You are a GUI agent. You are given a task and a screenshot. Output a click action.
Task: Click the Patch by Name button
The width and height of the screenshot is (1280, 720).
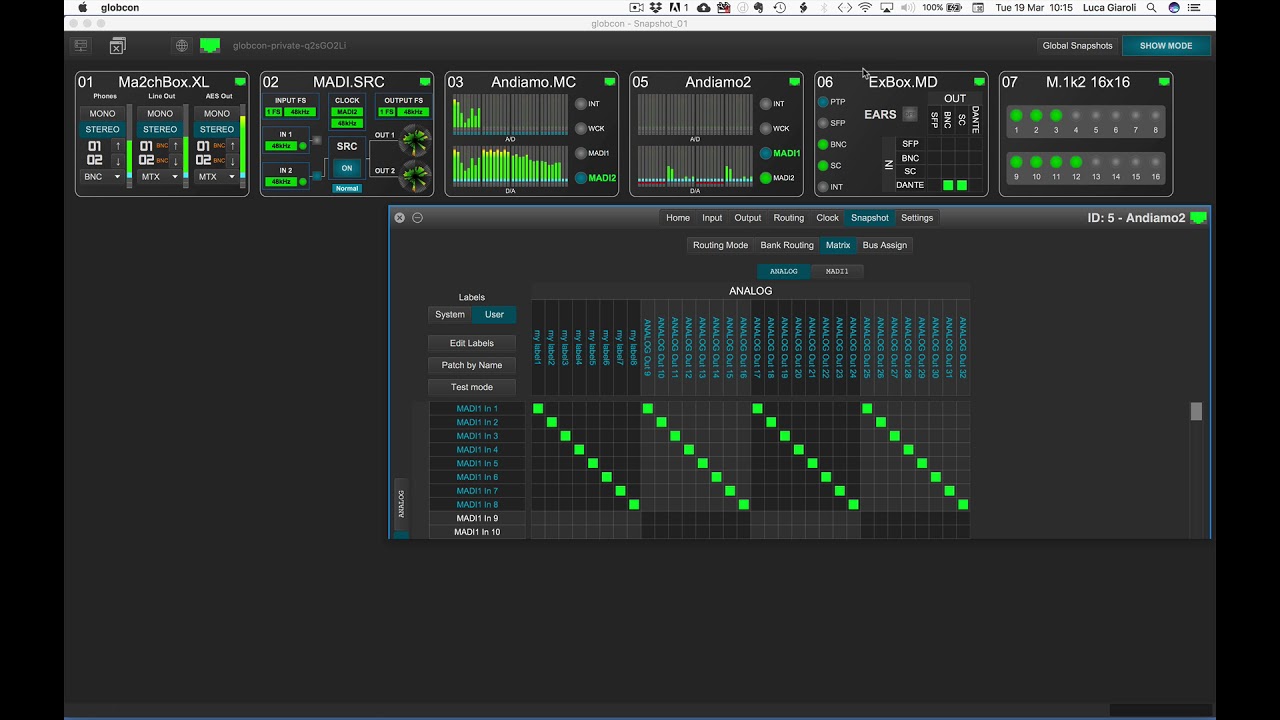(x=472, y=365)
